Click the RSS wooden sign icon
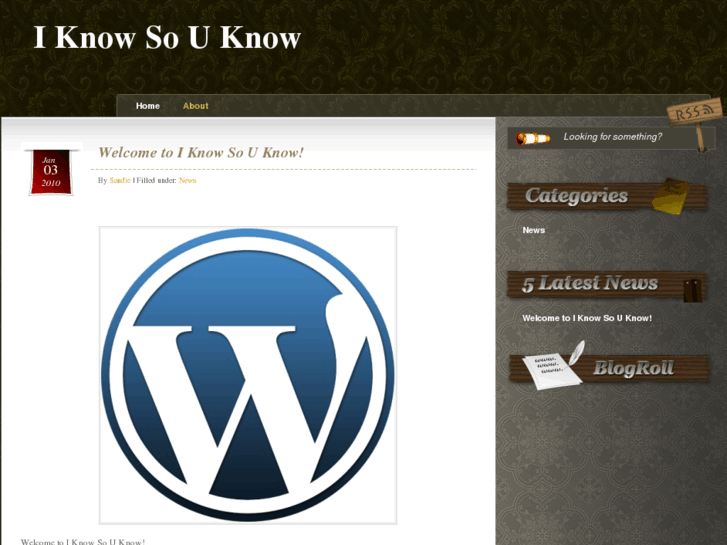This screenshot has width=727, height=545. click(x=695, y=123)
